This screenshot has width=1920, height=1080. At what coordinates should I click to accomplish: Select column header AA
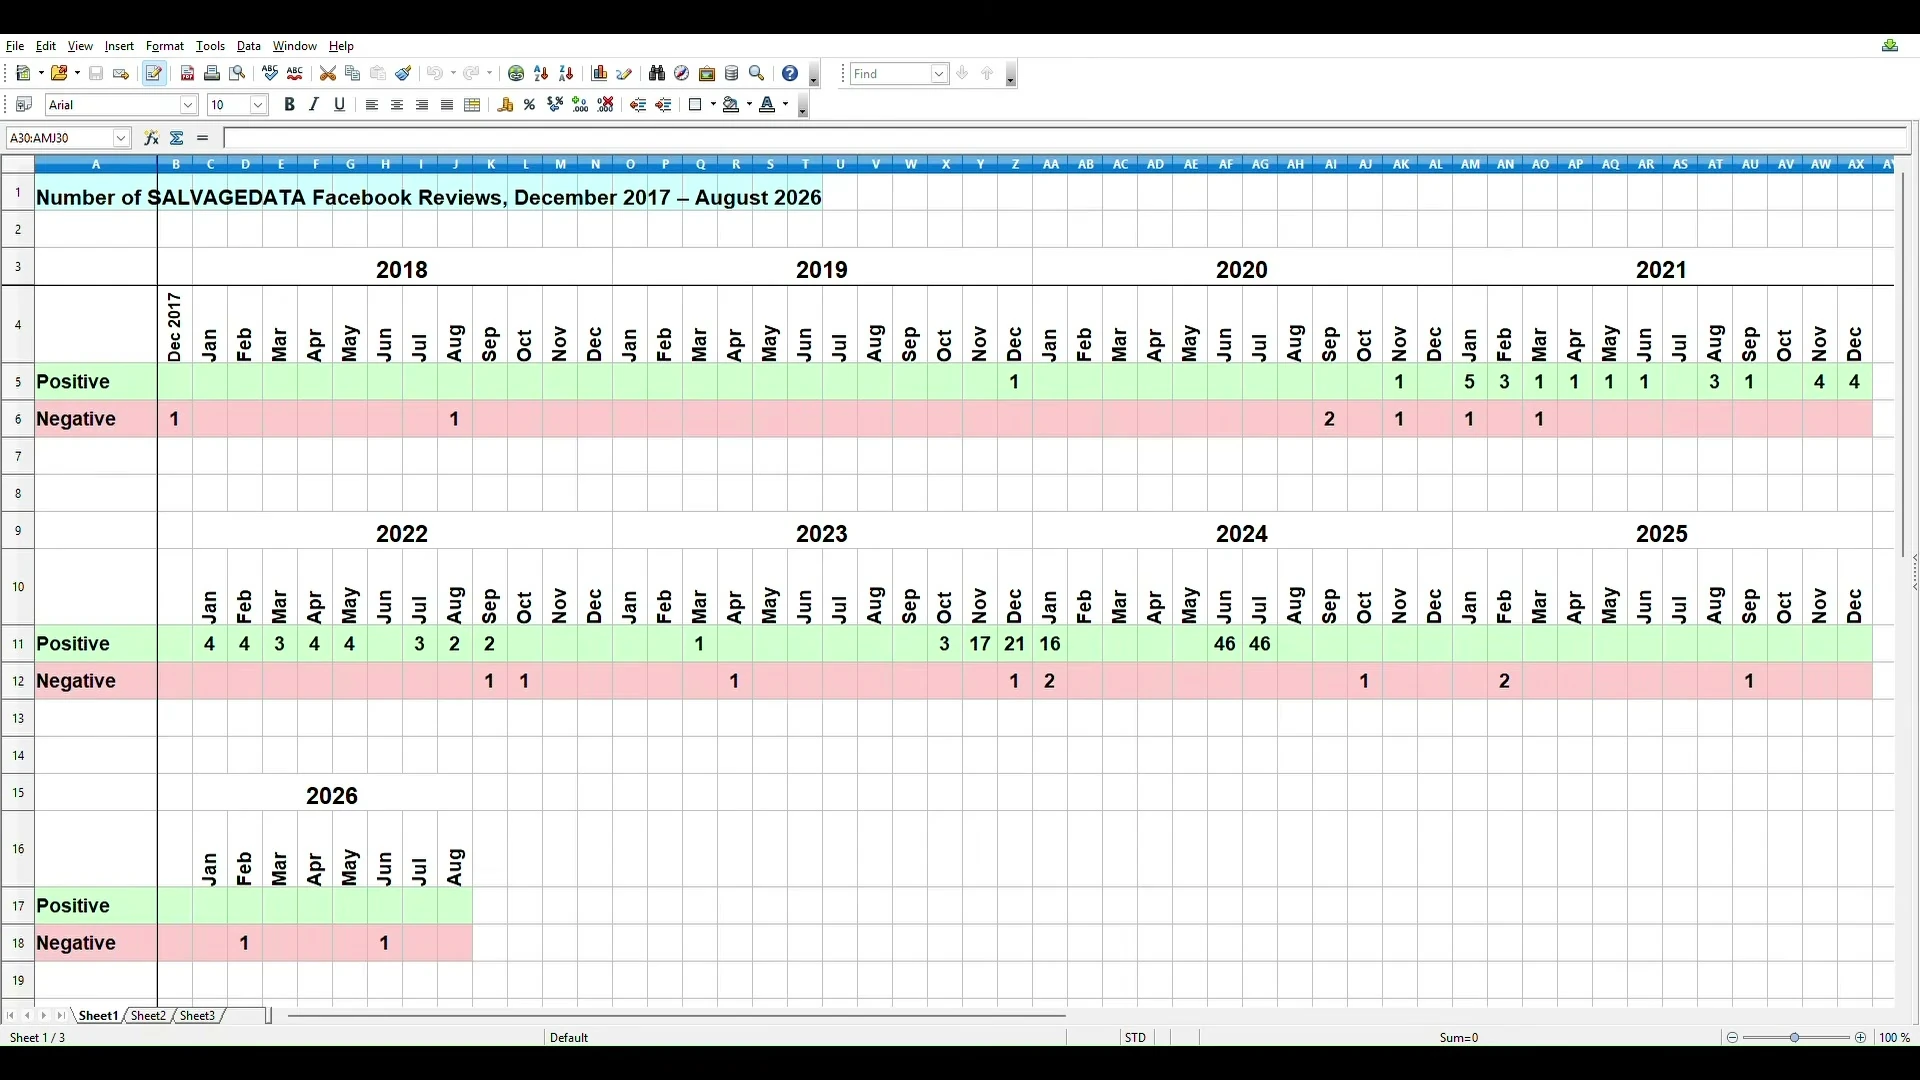click(x=1051, y=165)
